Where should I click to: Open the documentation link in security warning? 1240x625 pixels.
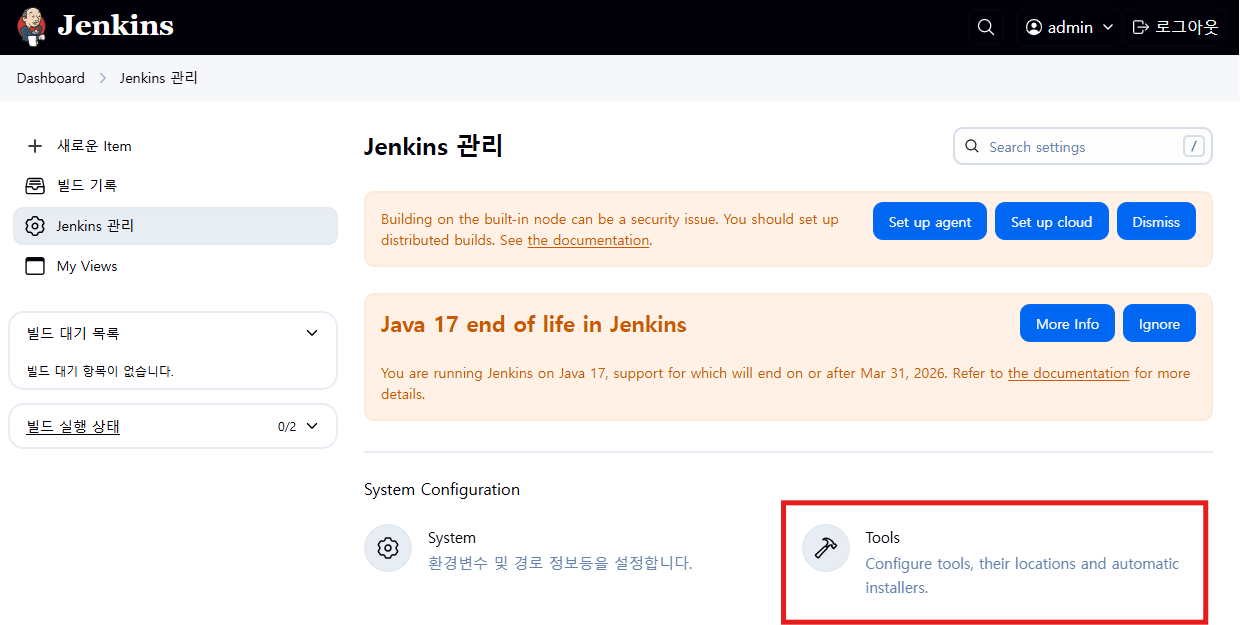pyautogui.click(x=588, y=240)
